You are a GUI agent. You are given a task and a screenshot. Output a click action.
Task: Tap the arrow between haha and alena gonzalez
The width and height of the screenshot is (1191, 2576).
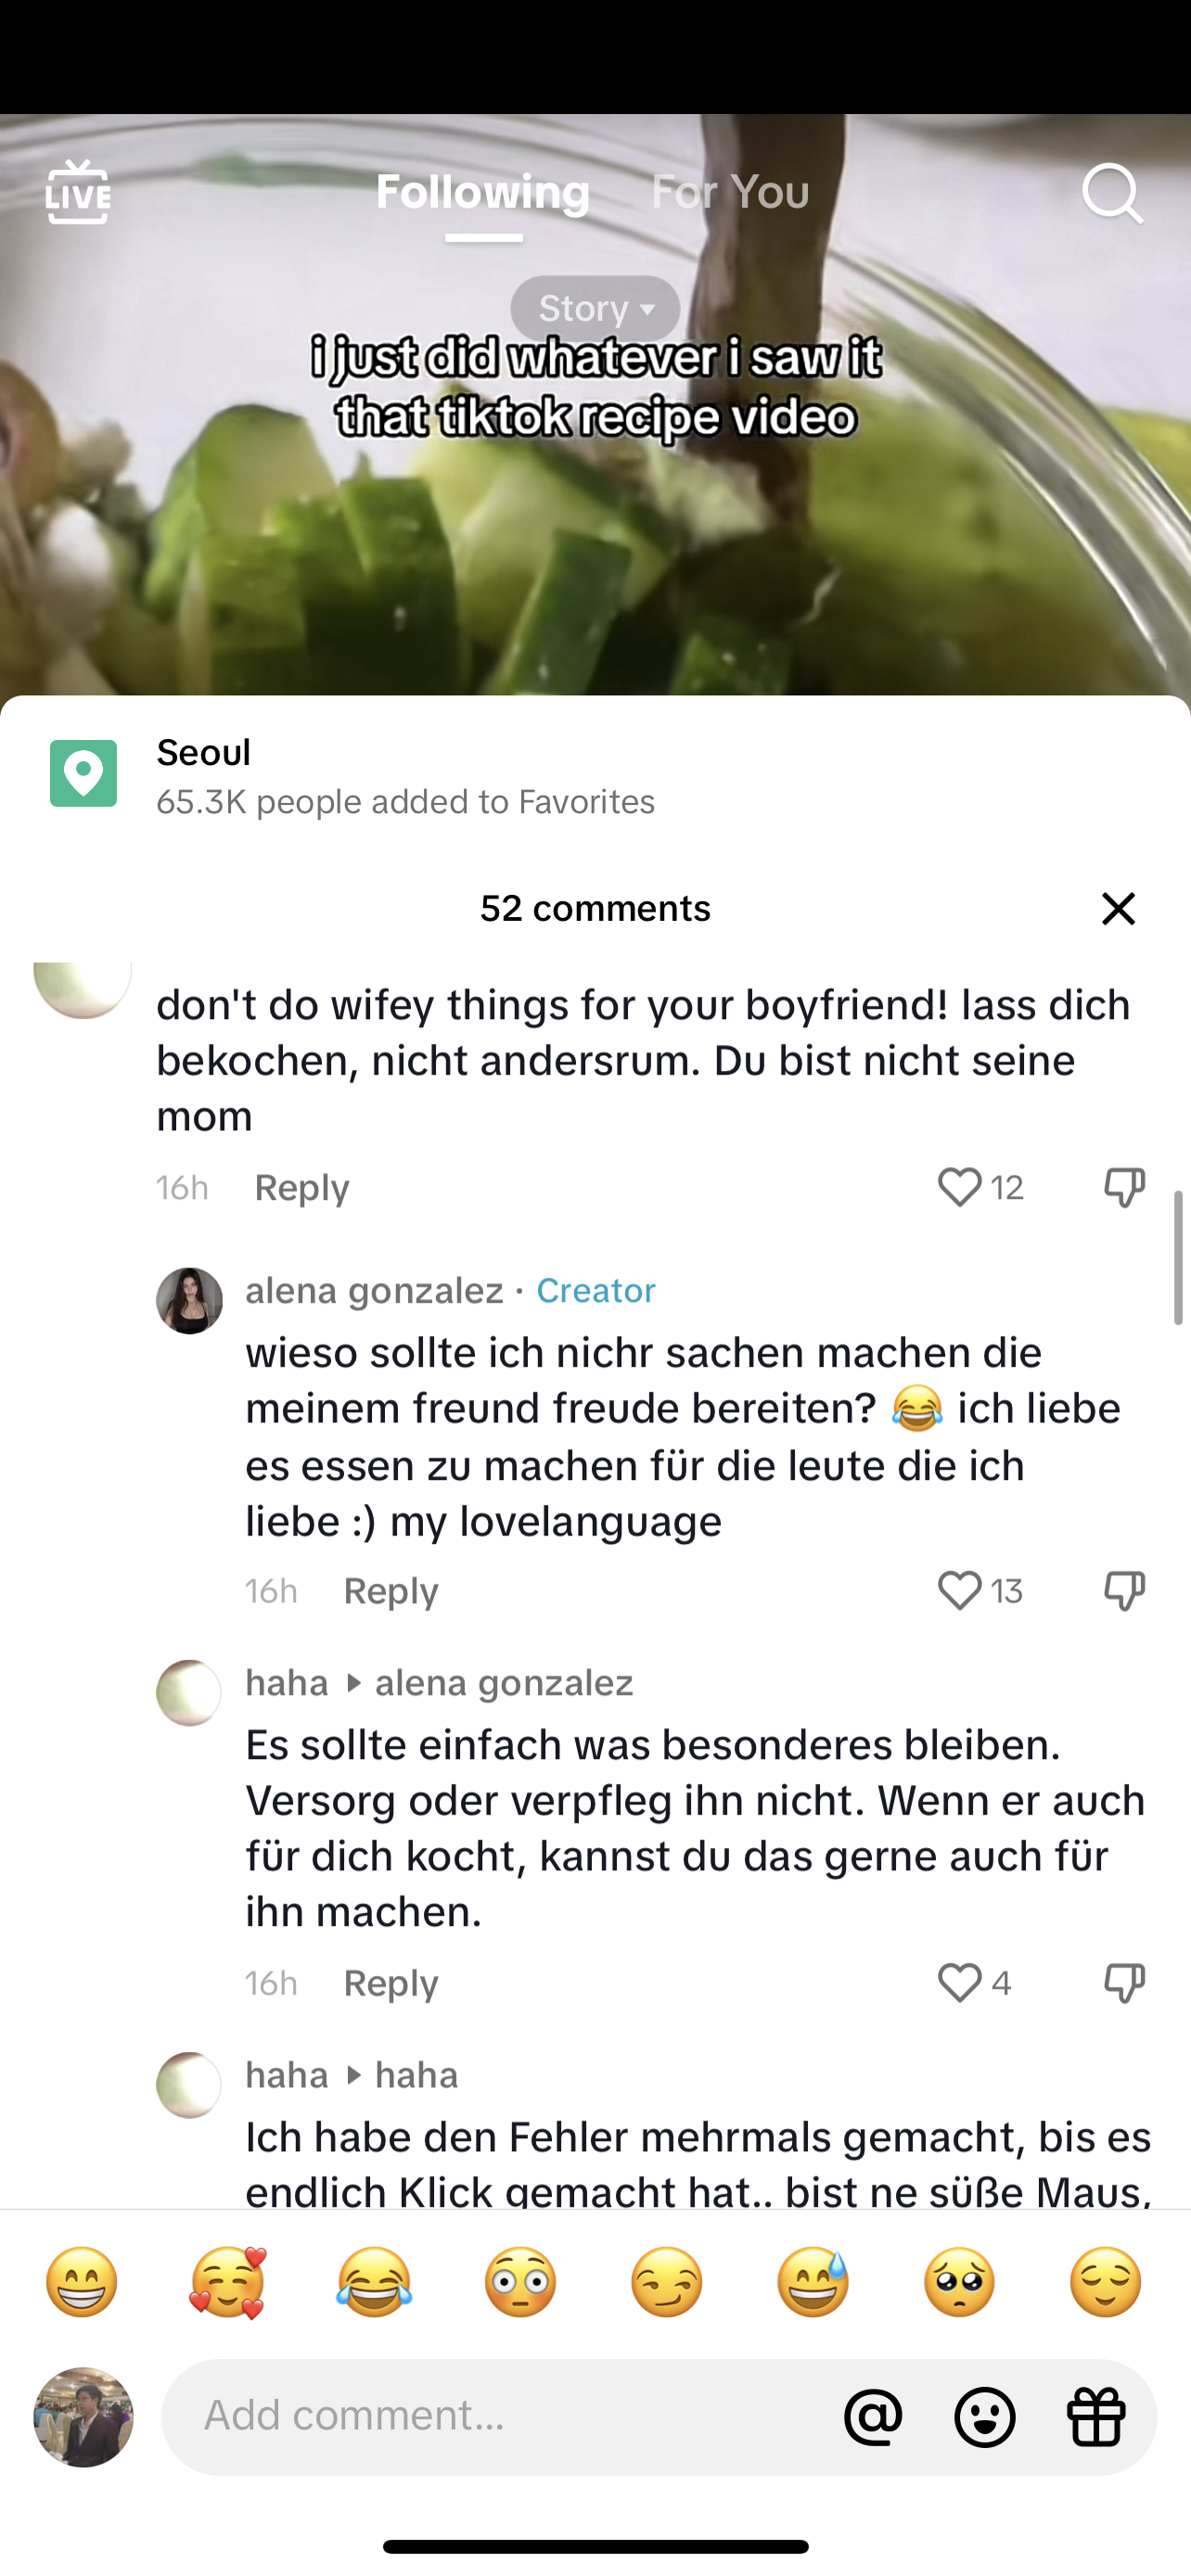pyautogui.click(x=353, y=1683)
